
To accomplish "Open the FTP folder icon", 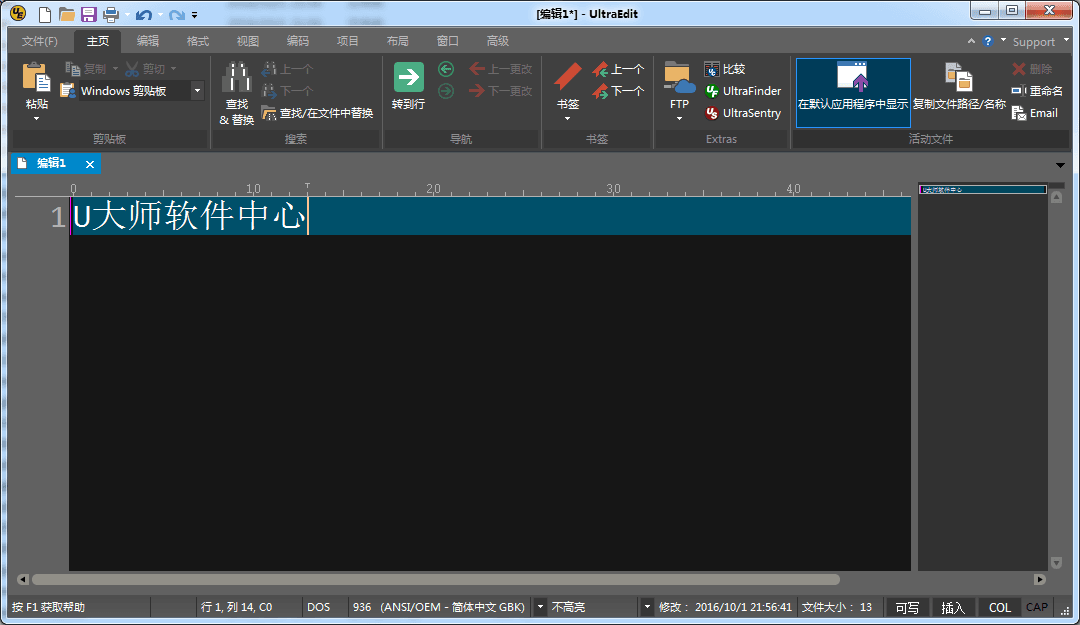I will coord(679,78).
